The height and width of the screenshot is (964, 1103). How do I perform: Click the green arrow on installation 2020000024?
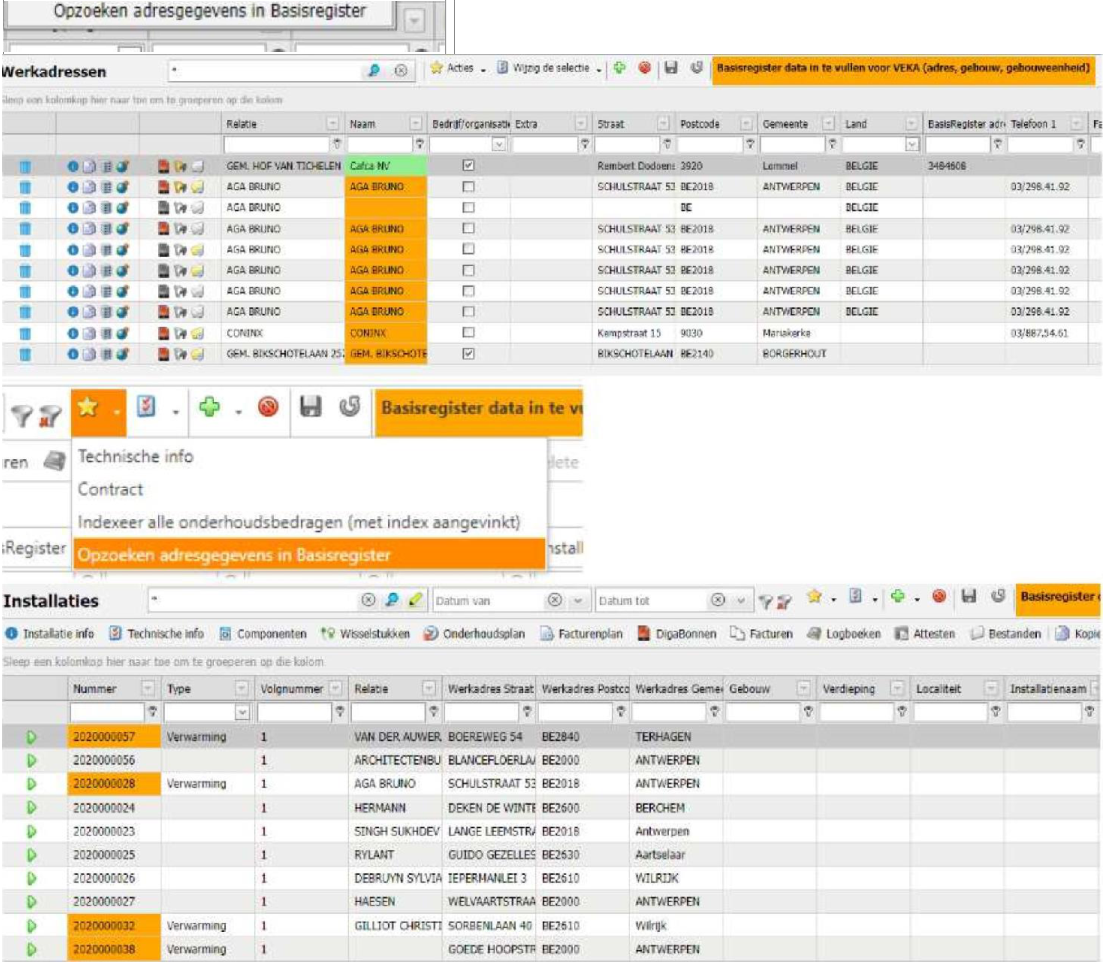pos(32,808)
